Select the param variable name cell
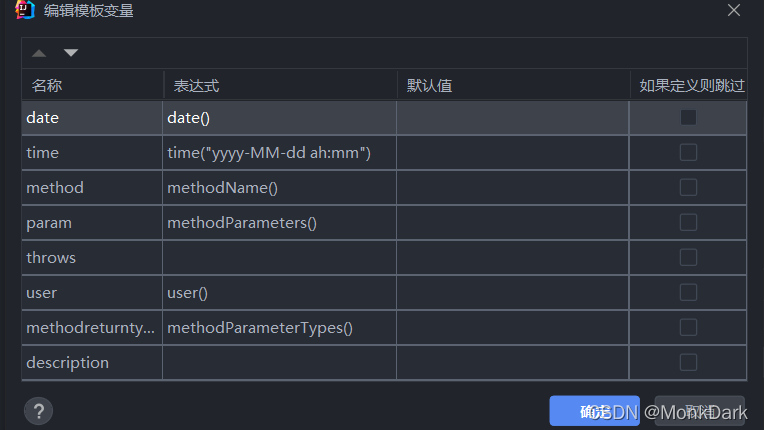This screenshot has width=764, height=430. [x=92, y=223]
